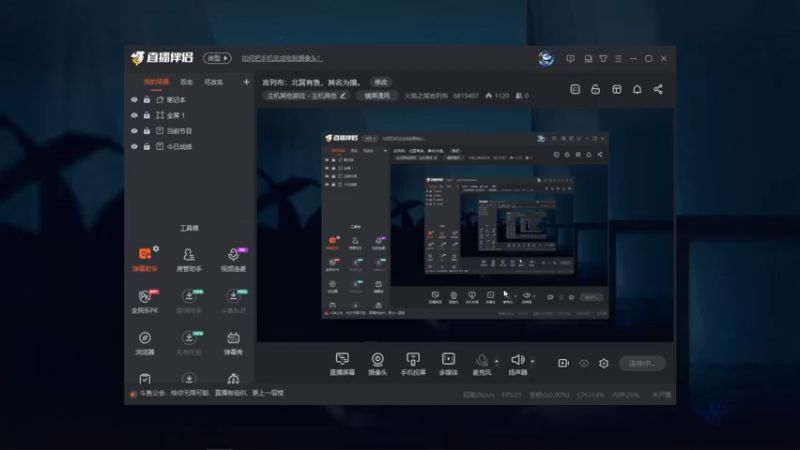Start recording with the video record icon
This screenshot has width=800, height=450.
pos(563,363)
